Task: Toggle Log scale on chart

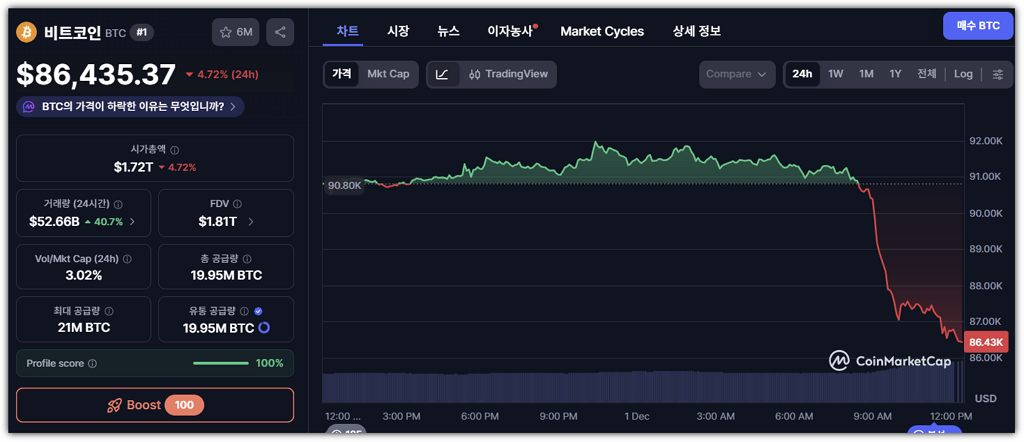Action: [963, 74]
